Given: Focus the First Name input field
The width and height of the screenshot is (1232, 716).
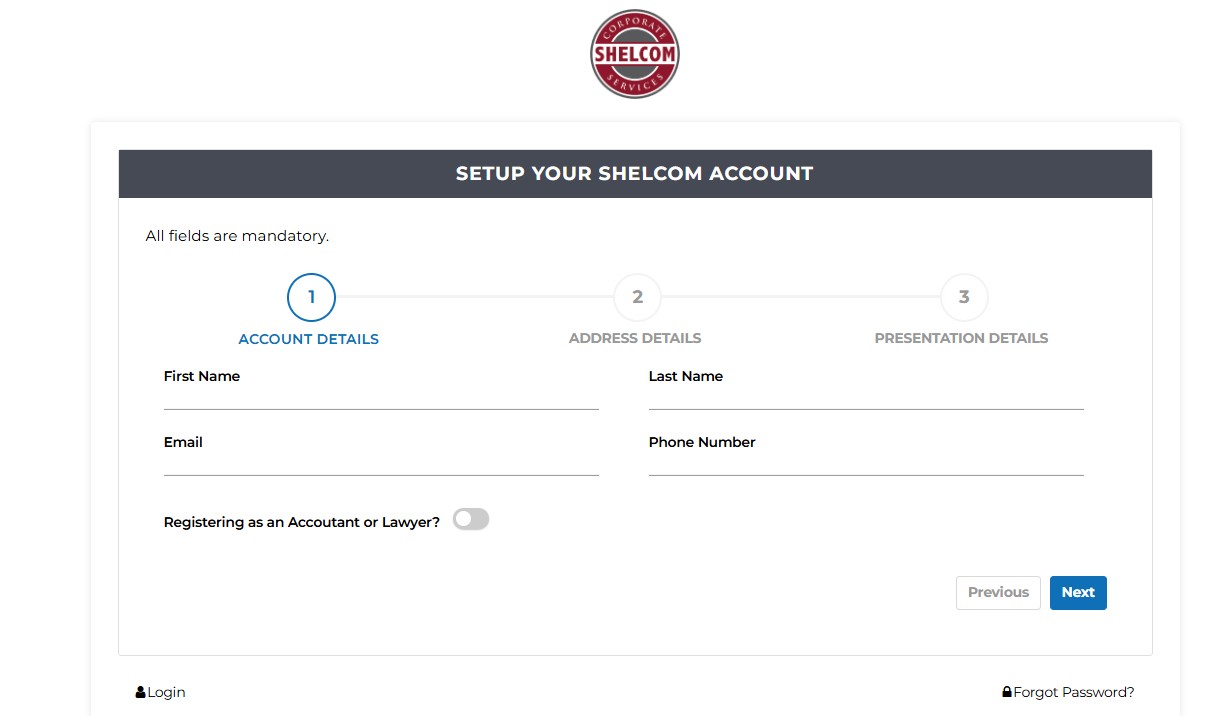Looking at the screenshot, I should (381, 397).
